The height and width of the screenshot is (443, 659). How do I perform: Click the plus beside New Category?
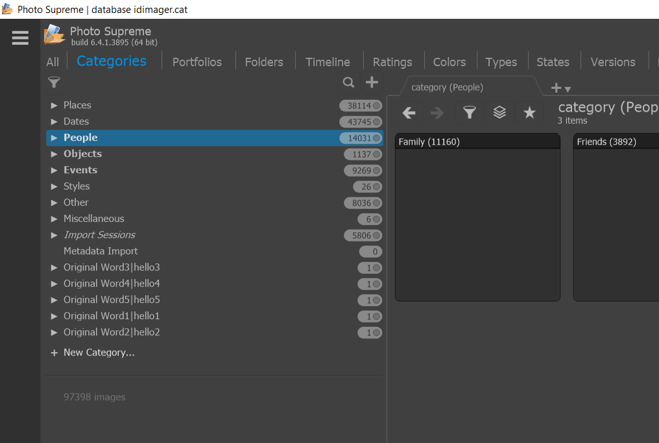pos(54,353)
